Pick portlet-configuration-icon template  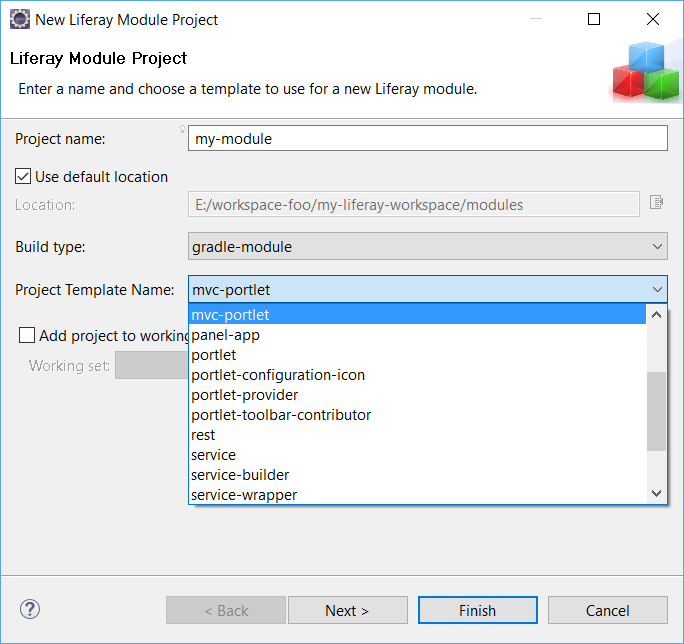coord(418,375)
